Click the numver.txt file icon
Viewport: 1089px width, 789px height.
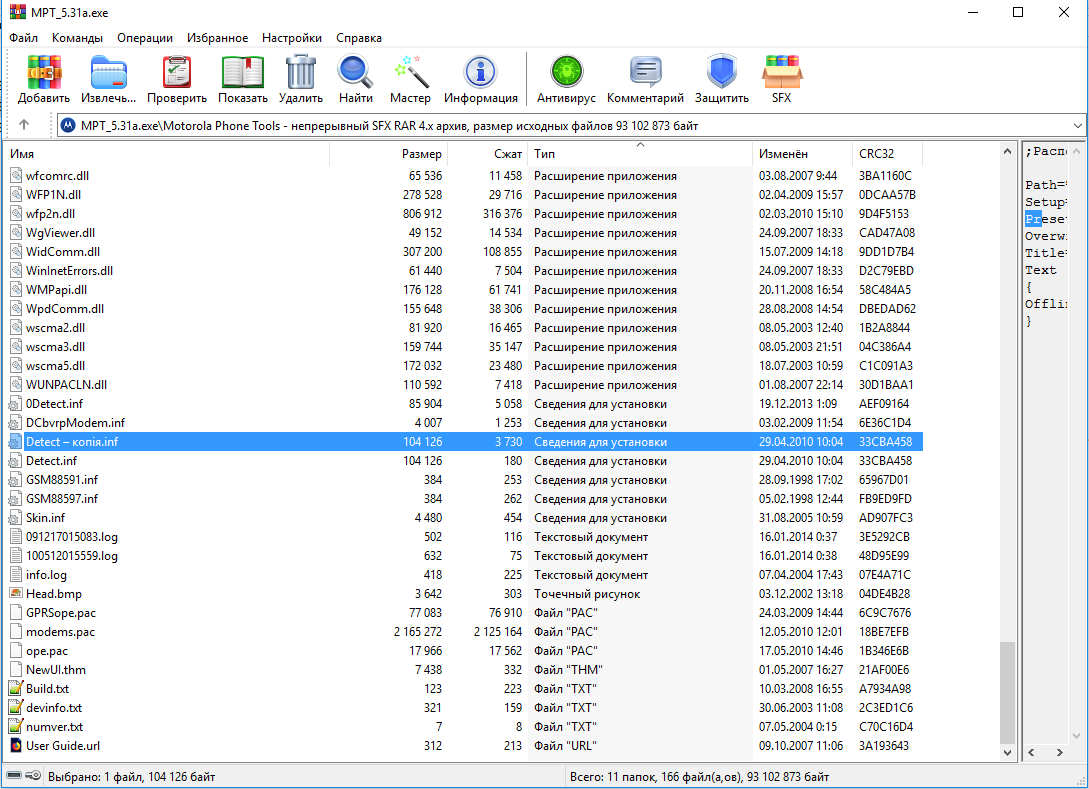click(x=15, y=726)
